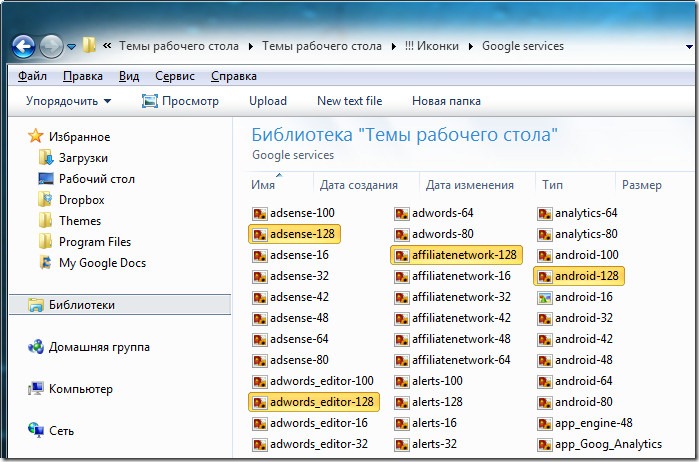Select the alerts-100 file icon

click(402, 381)
